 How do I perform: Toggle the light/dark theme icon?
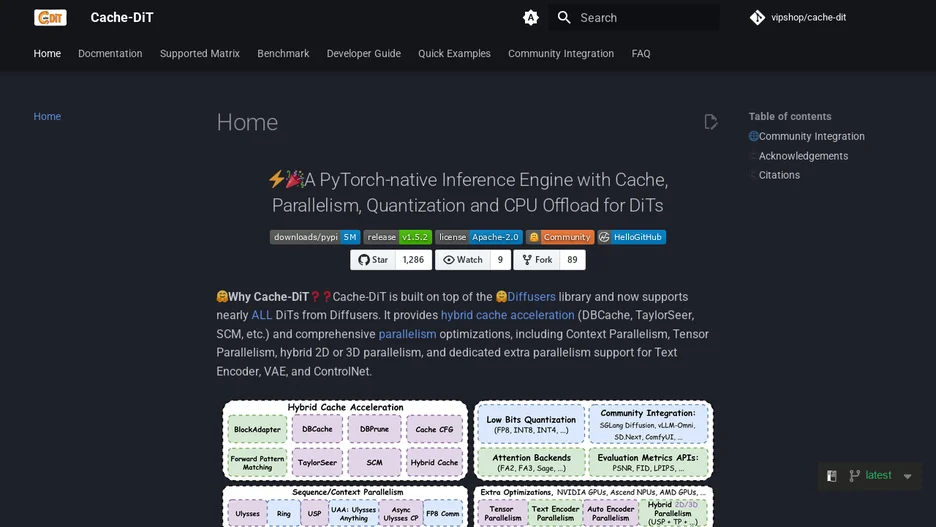coord(531,17)
